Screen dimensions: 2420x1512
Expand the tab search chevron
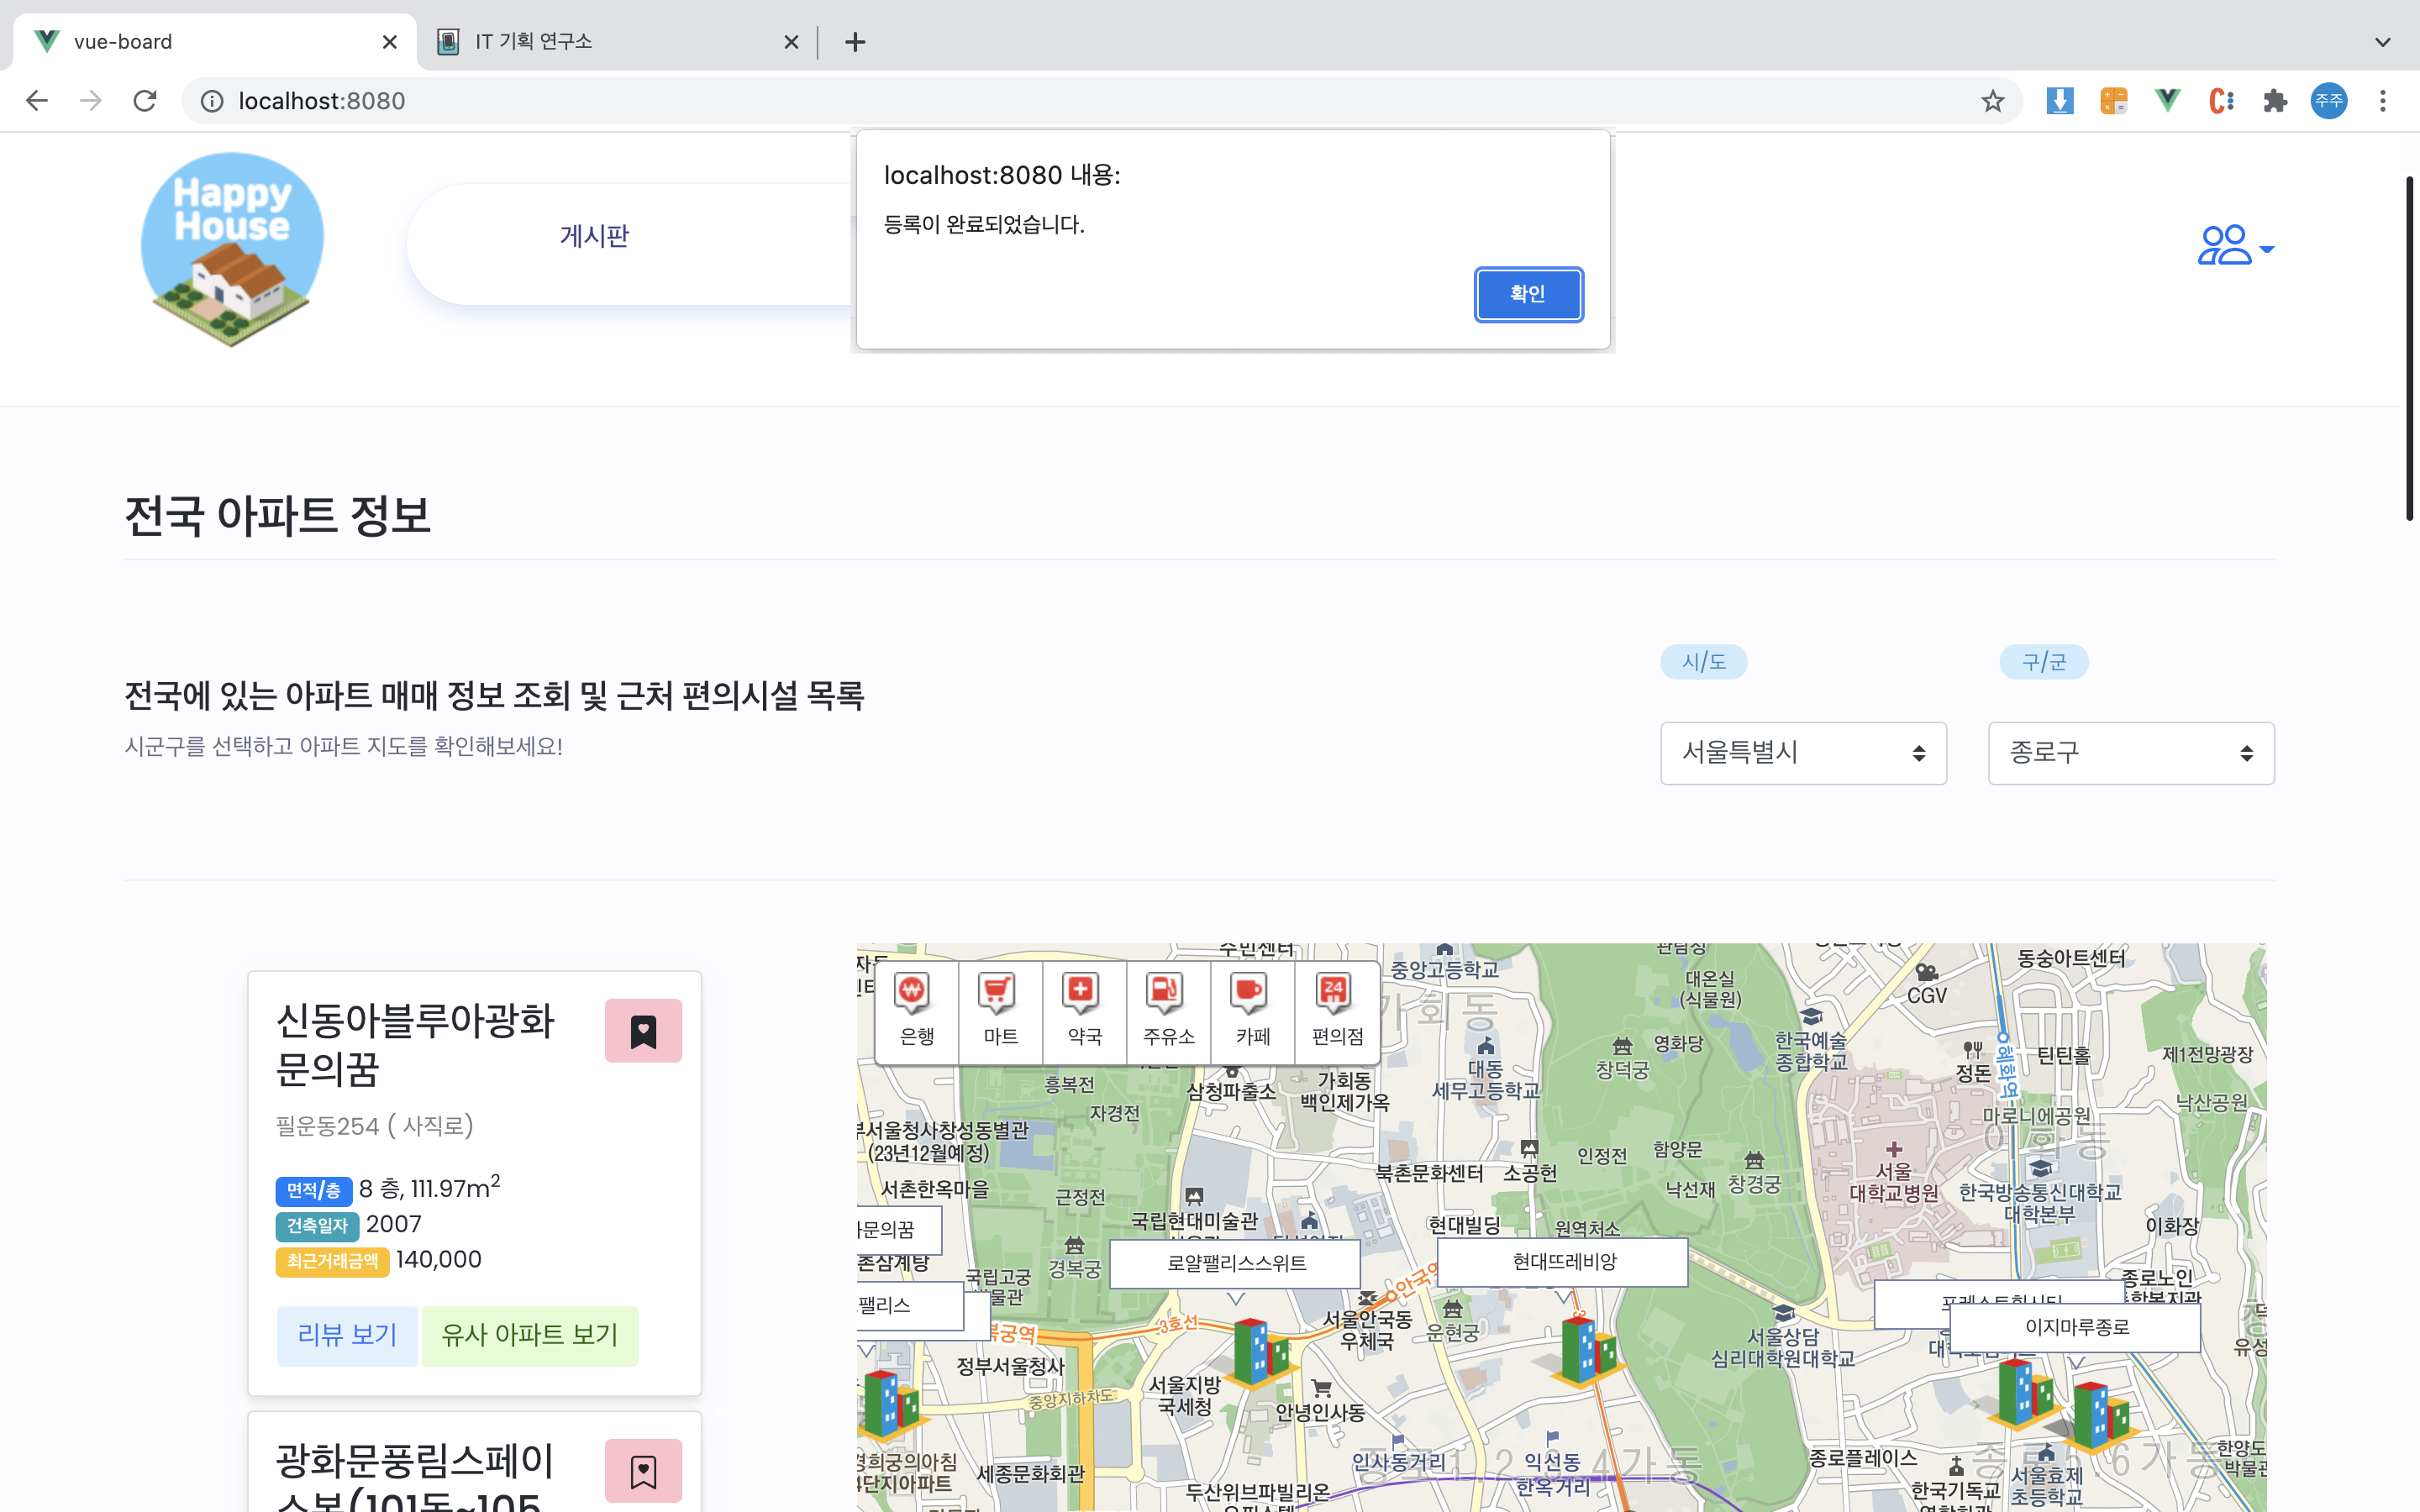2383,42
